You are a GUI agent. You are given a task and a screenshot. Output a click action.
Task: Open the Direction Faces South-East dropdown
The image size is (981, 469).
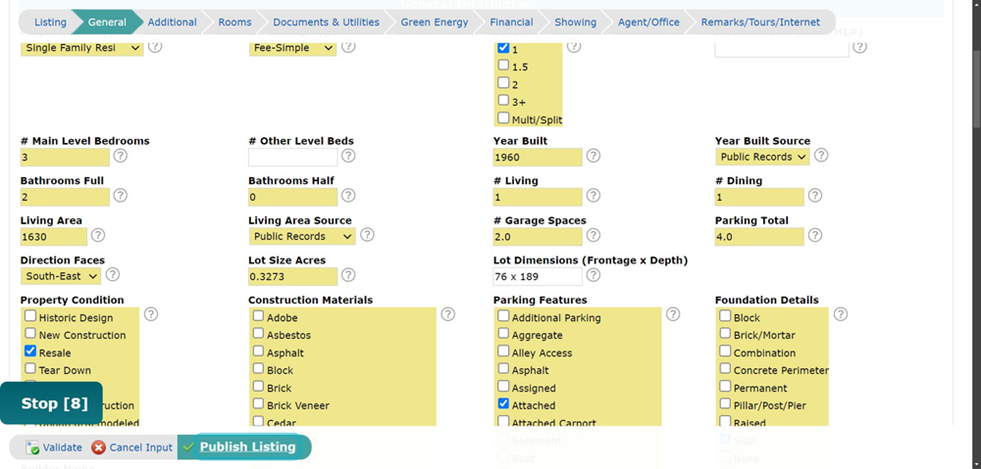click(61, 276)
